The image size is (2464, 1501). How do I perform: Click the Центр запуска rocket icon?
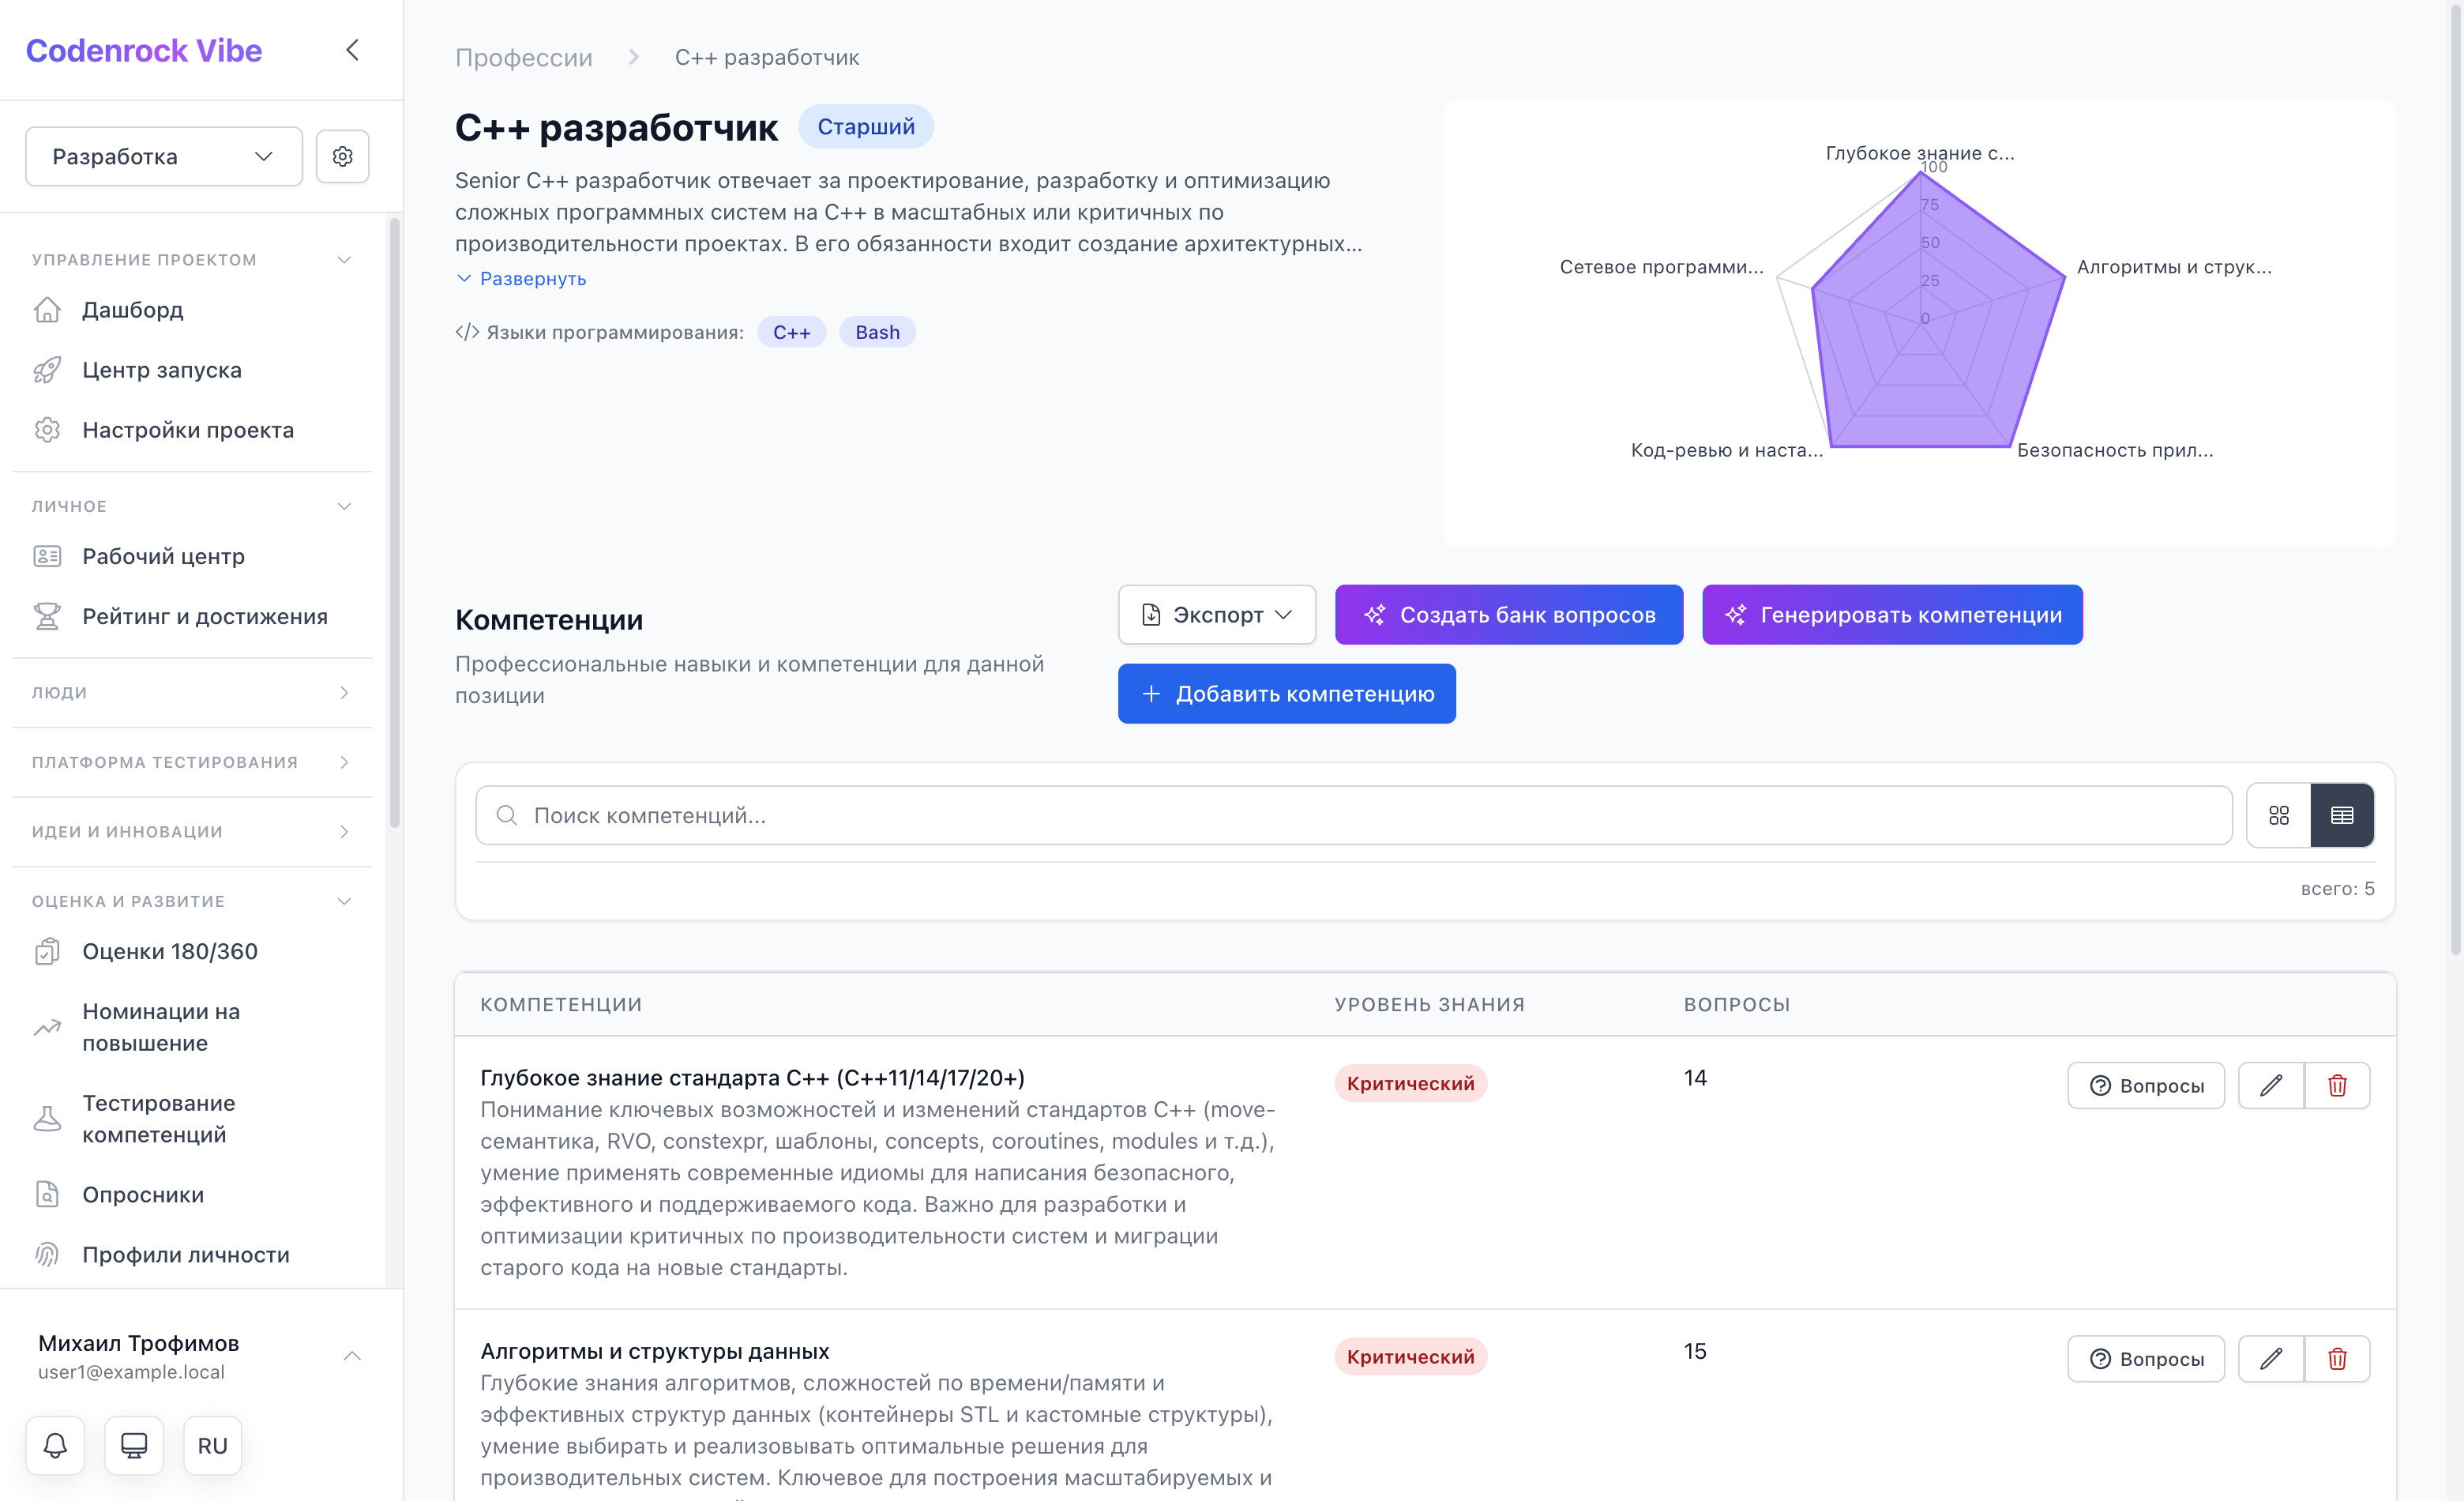[x=47, y=370]
